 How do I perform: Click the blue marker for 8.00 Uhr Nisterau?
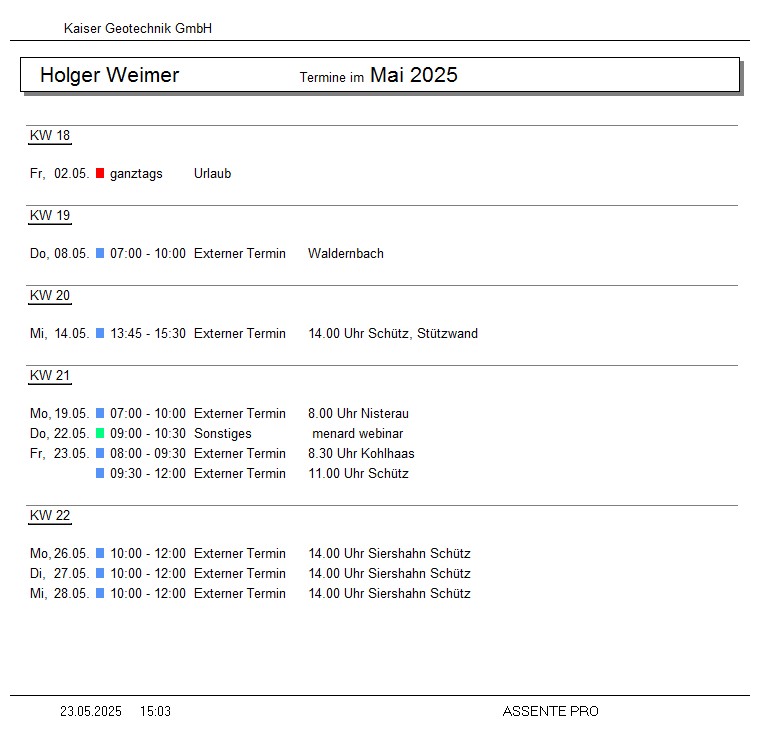coord(100,413)
